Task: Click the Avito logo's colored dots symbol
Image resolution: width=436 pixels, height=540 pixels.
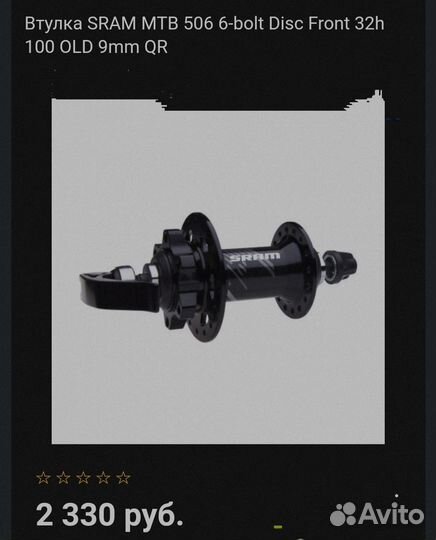Action: (343, 515)
